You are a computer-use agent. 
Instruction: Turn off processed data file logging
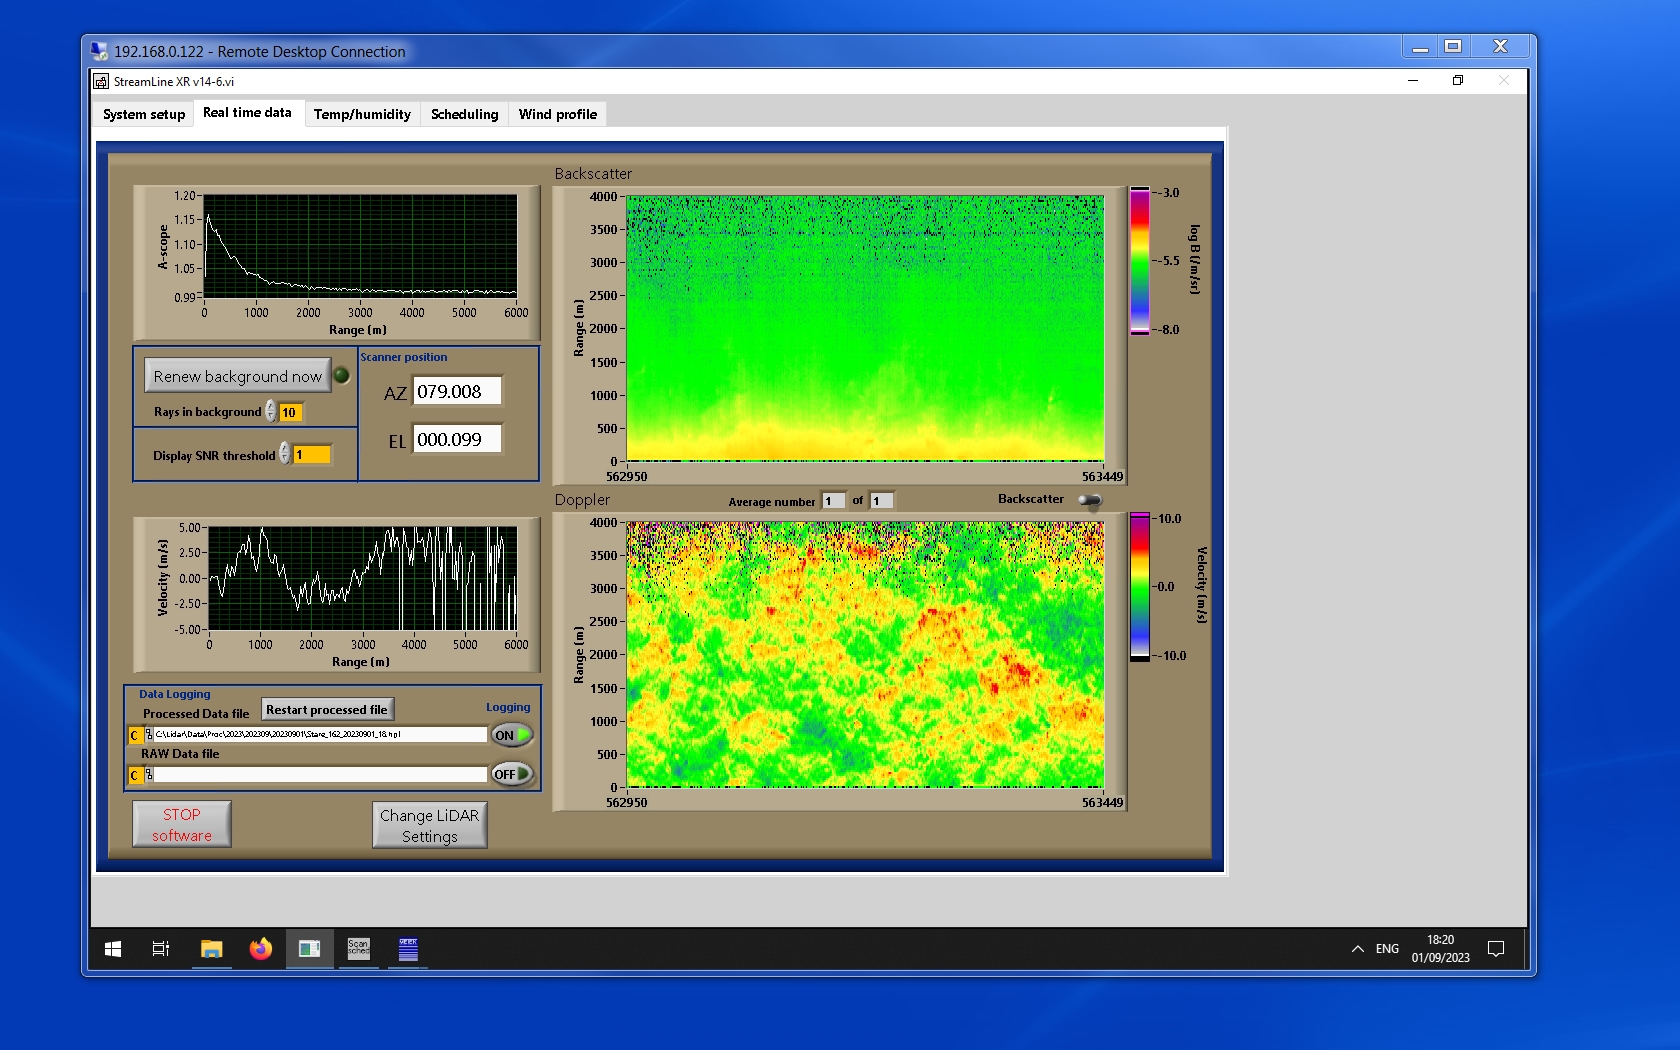[x=511, y=735]
